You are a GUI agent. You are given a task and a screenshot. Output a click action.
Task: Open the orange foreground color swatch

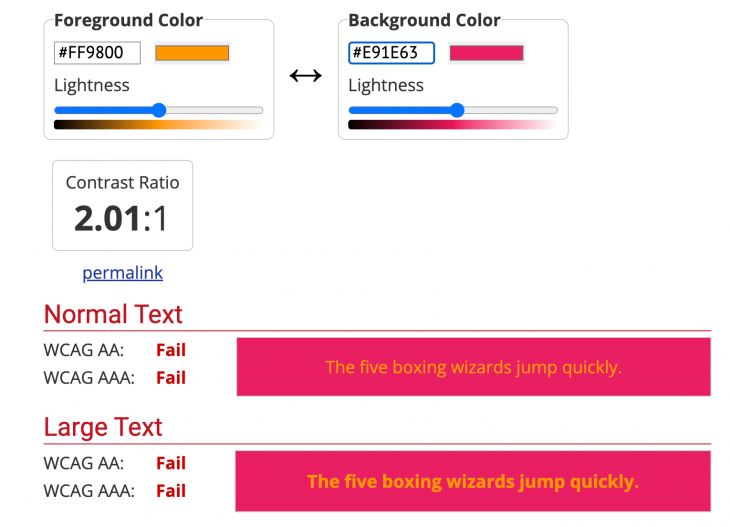pos(192,53)
